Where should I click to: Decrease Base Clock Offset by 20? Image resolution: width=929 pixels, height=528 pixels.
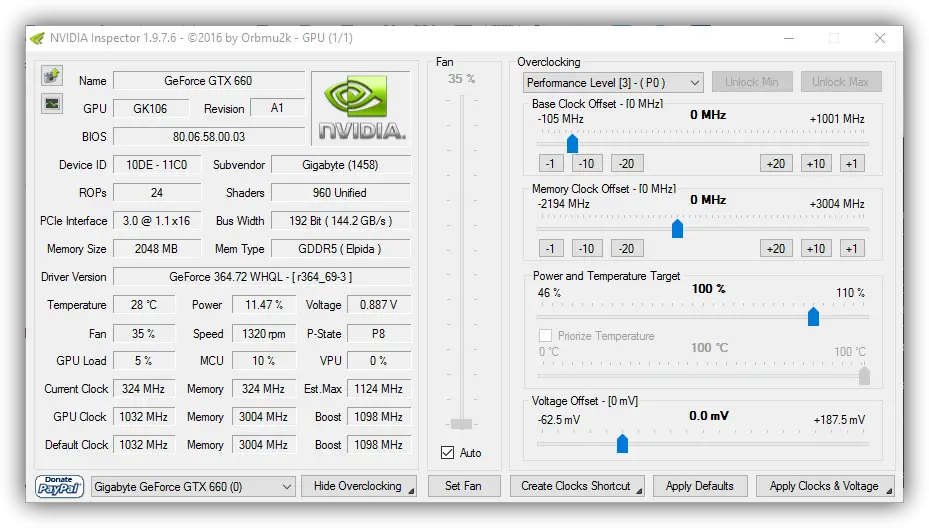(626, 164)
